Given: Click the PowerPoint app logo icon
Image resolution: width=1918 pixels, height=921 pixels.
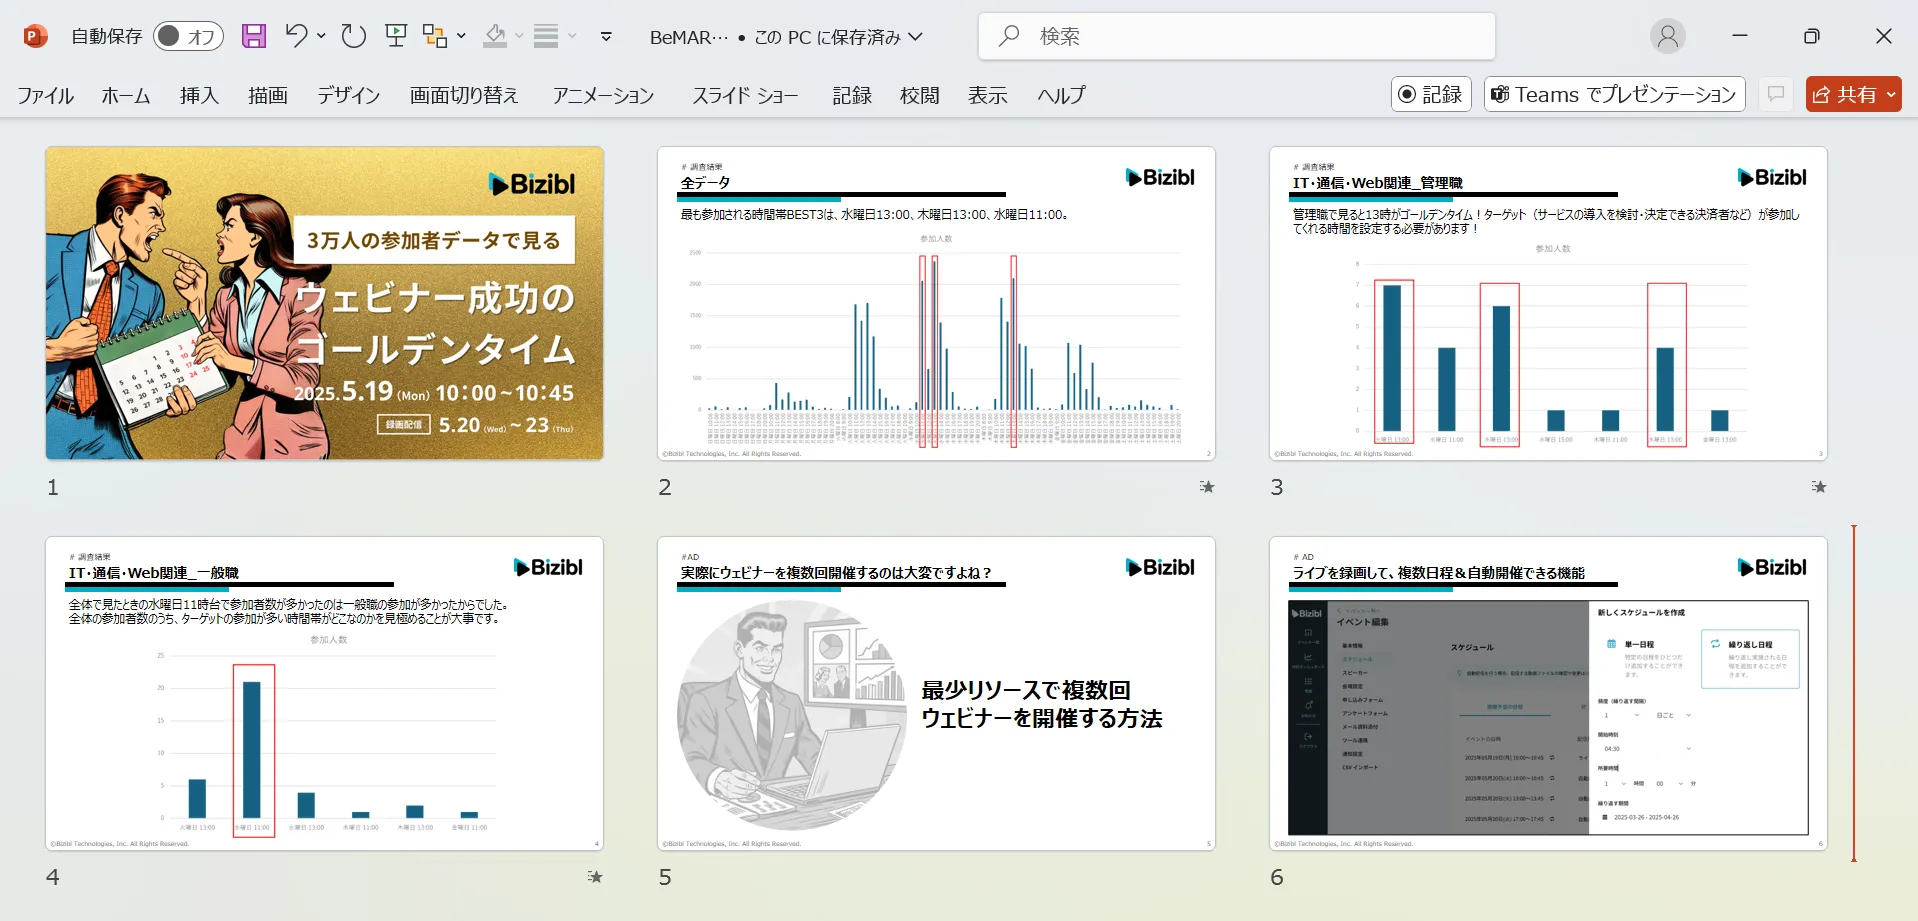Looking at the screenshot, I should pyautogui.click(x=35, y=37).
